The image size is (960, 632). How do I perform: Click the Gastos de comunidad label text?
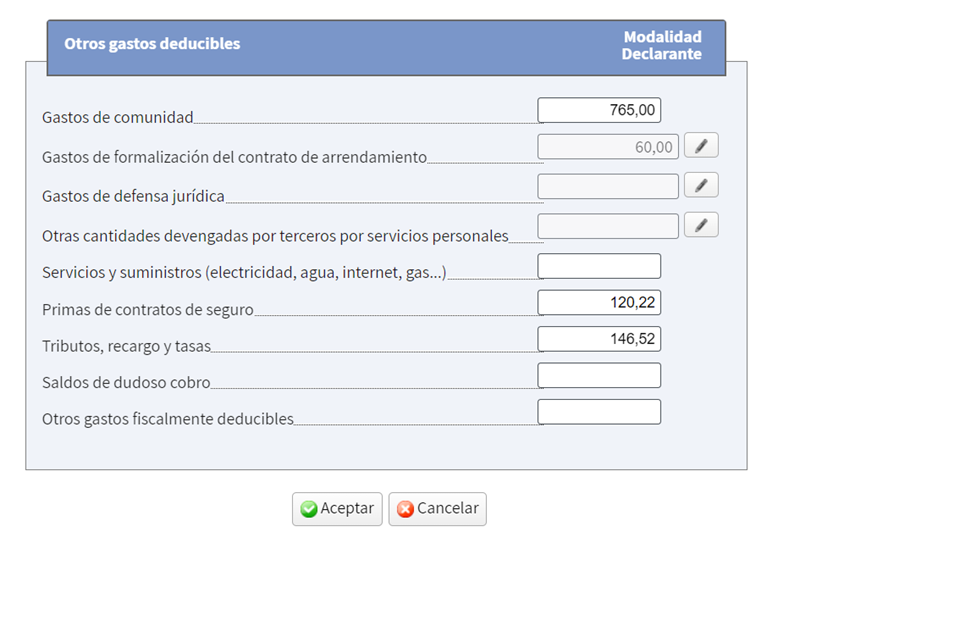117,117
